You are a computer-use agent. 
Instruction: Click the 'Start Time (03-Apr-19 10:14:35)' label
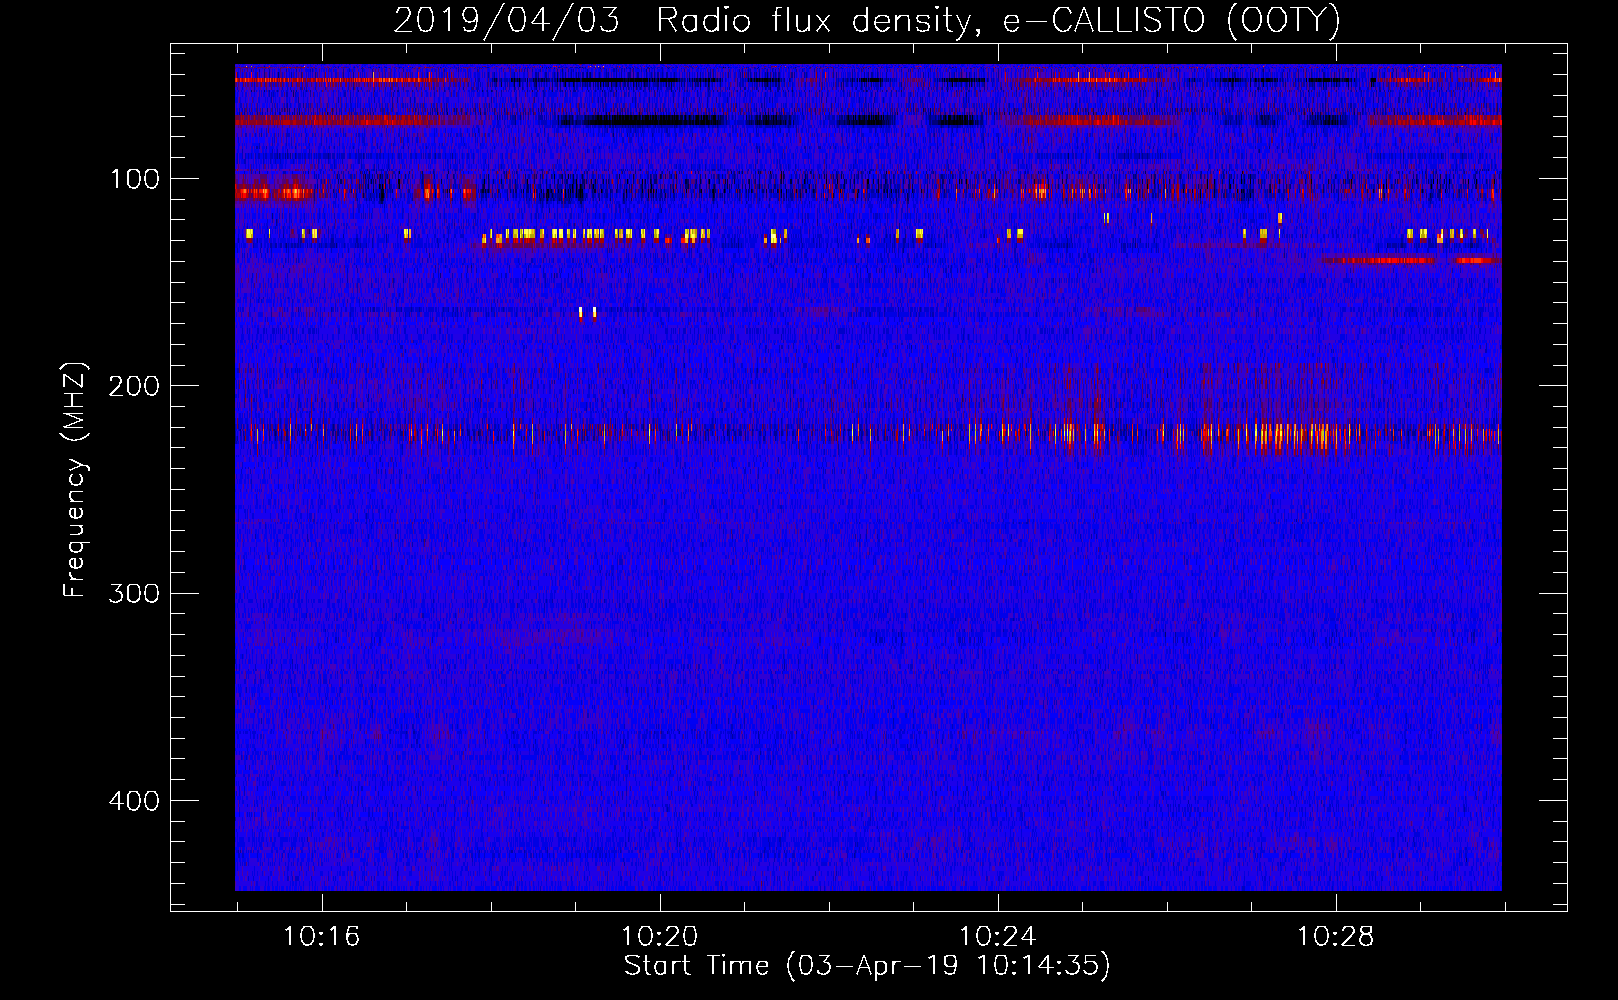pyautogui.click(x=867, y=966)
